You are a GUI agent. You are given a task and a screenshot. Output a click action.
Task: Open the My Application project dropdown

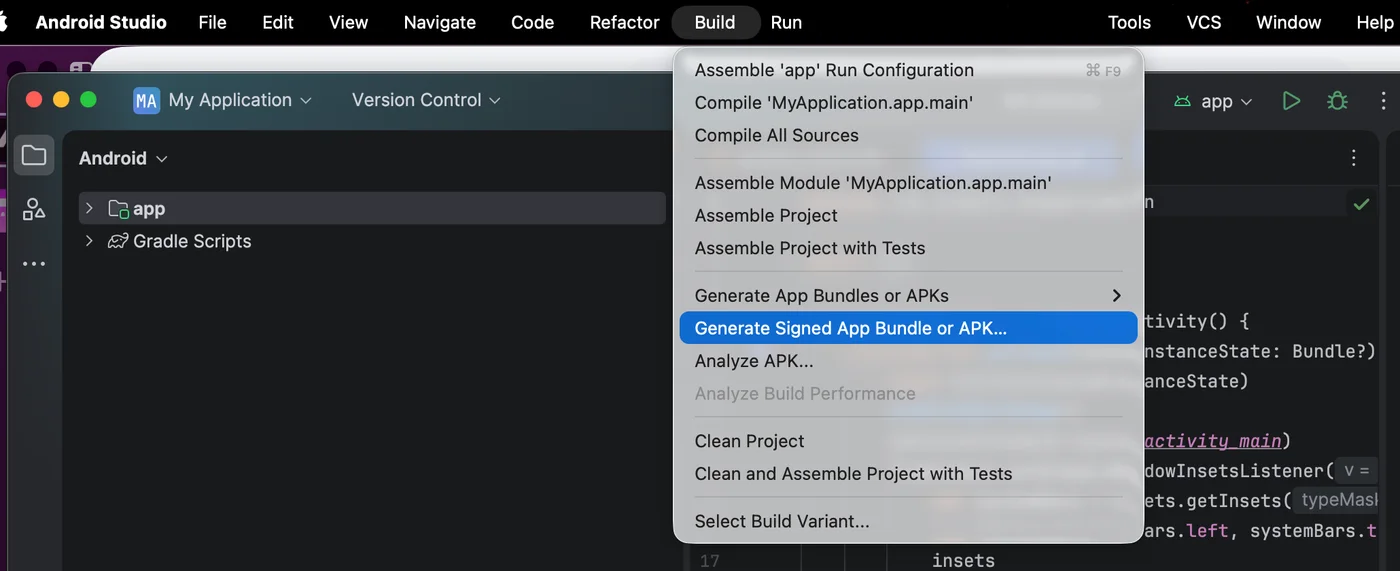(240, 100)
